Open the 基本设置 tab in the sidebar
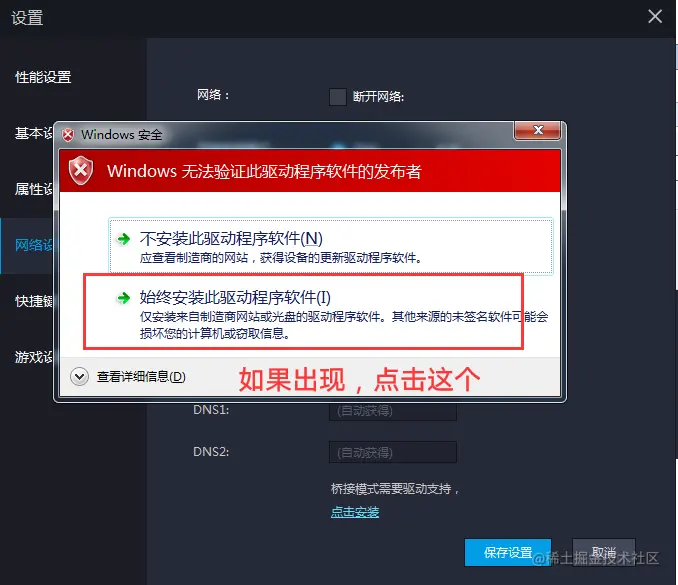 click(x=34, y=133)
